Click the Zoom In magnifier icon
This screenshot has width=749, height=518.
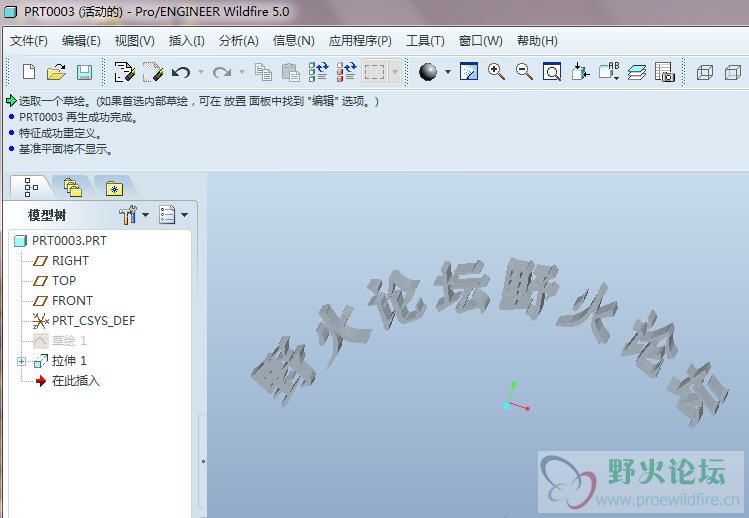(x=496, y=72)
